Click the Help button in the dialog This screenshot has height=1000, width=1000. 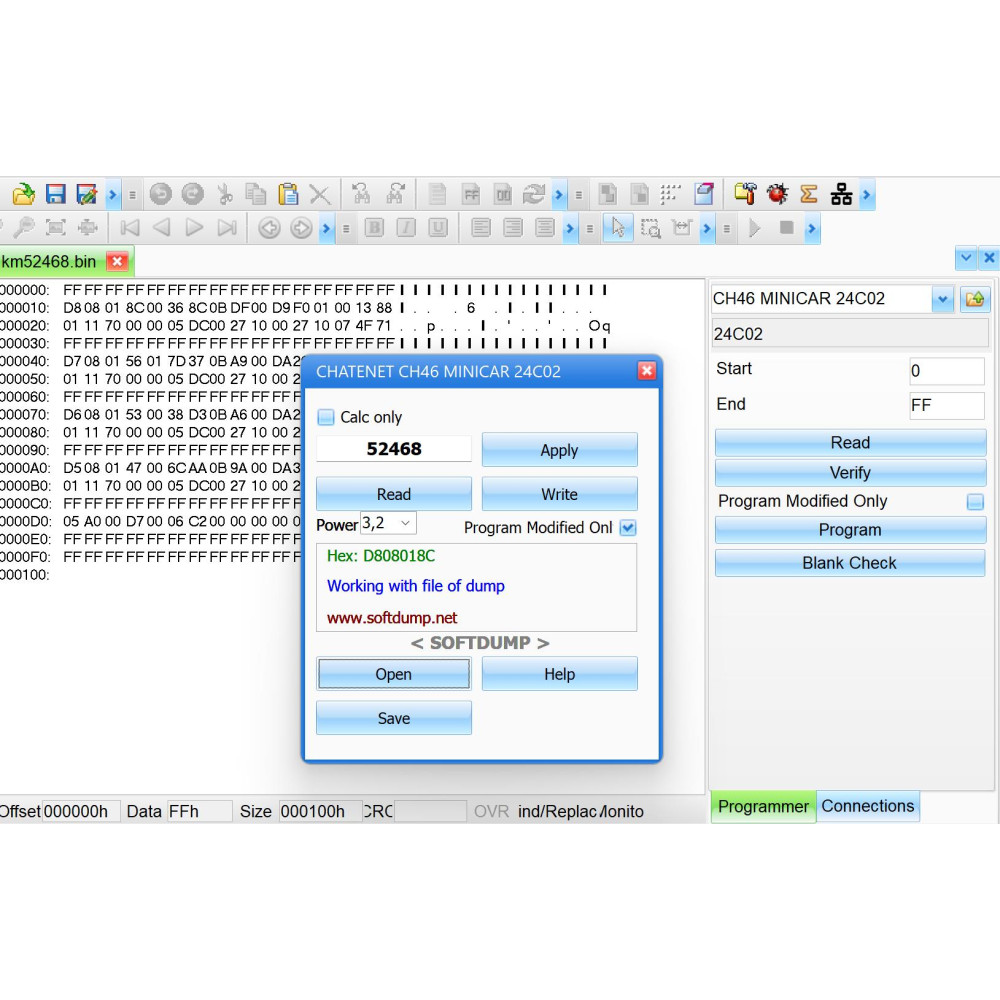point(559,674)
